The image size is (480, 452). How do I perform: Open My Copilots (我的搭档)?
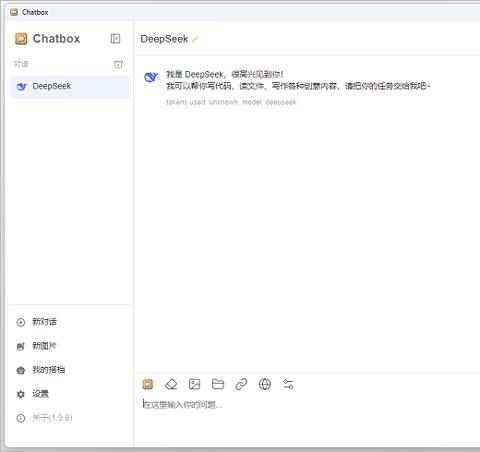(69, 370)
